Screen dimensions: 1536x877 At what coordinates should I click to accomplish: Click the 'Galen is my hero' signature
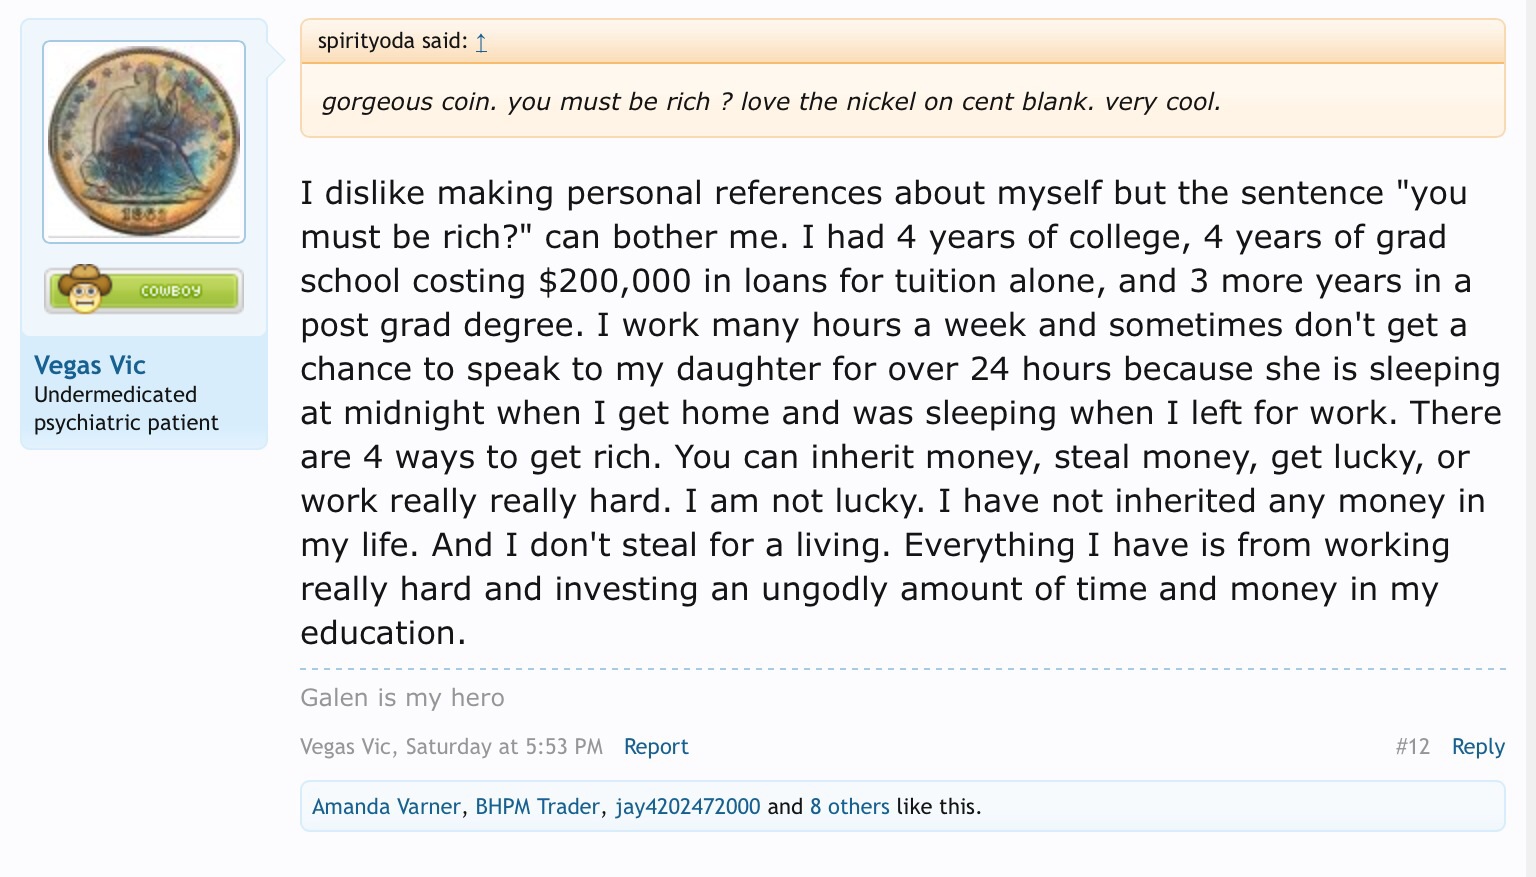tap(402, 698)
